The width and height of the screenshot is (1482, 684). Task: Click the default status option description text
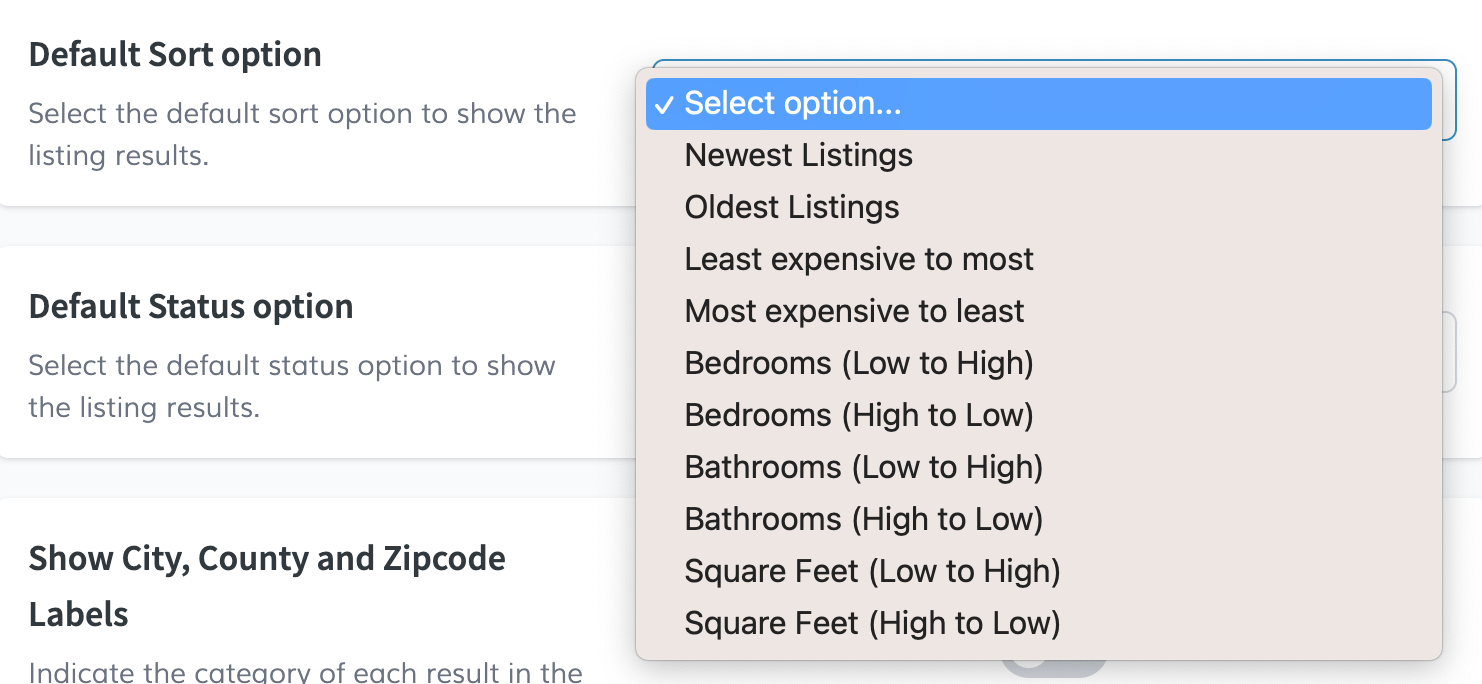tap(292, 386)
